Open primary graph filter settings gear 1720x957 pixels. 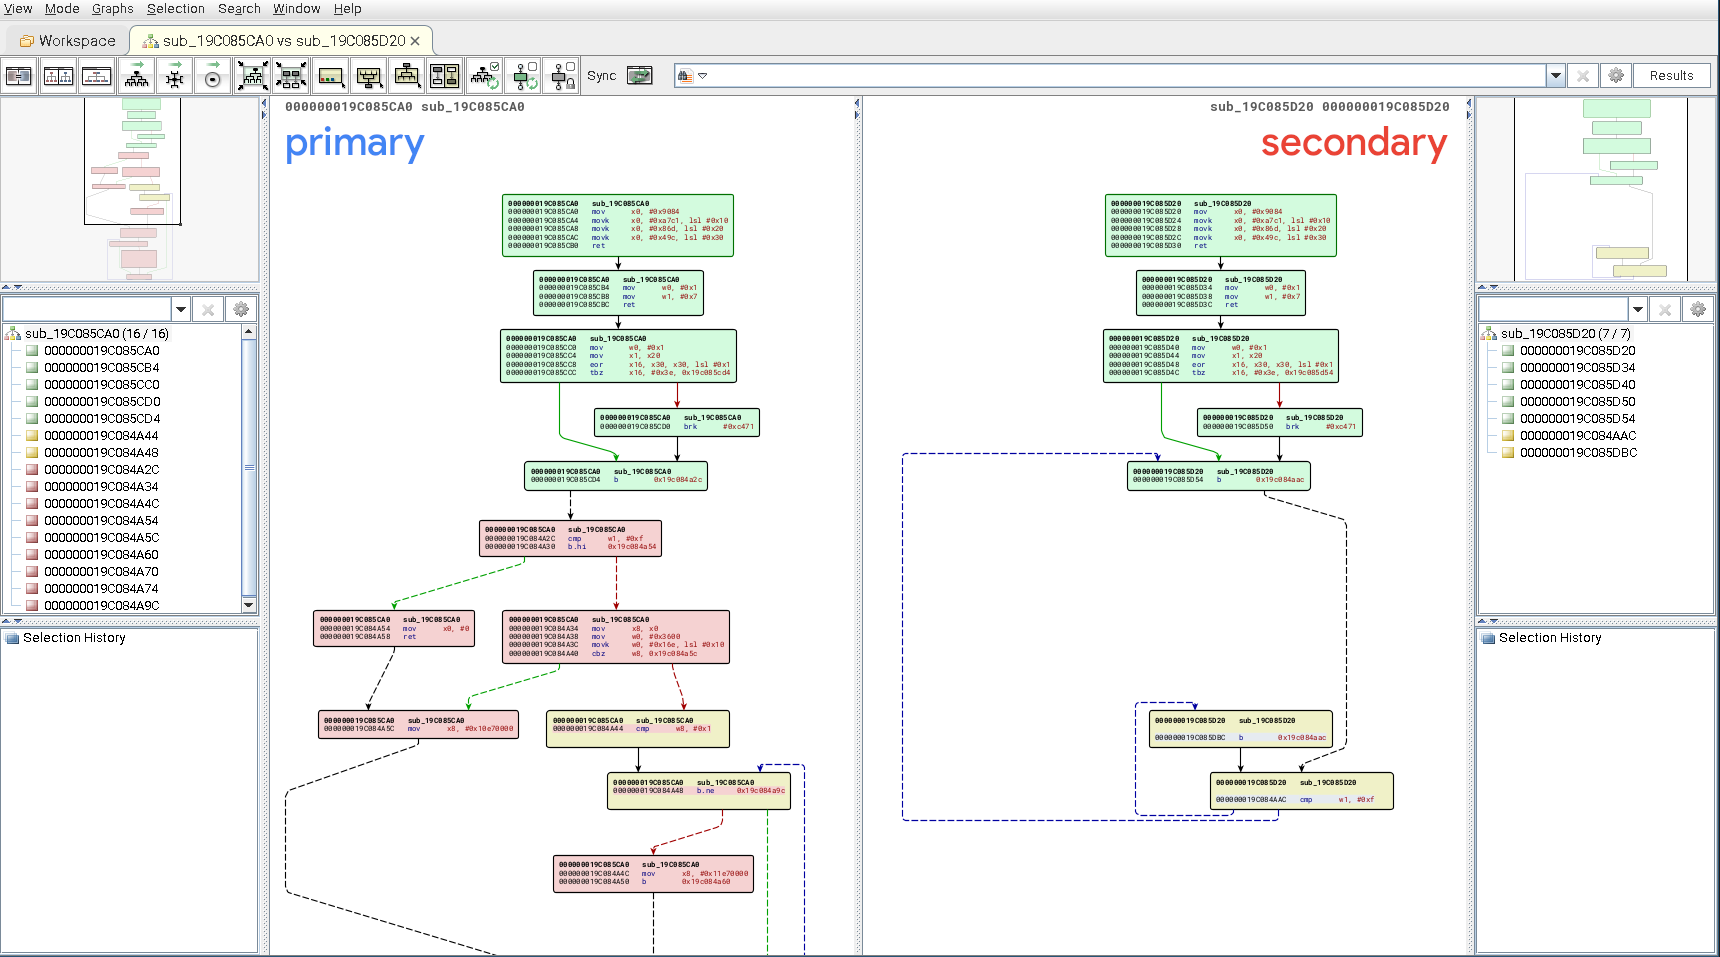point(241,309)
